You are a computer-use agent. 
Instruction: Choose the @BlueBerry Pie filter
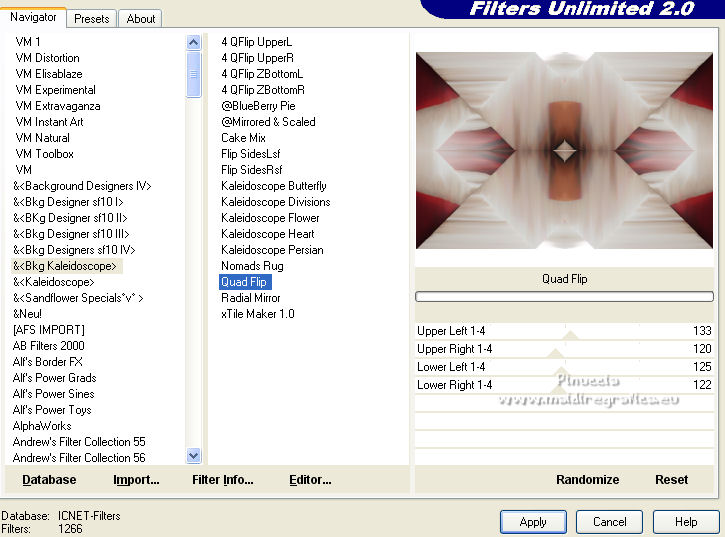point(258,106)
